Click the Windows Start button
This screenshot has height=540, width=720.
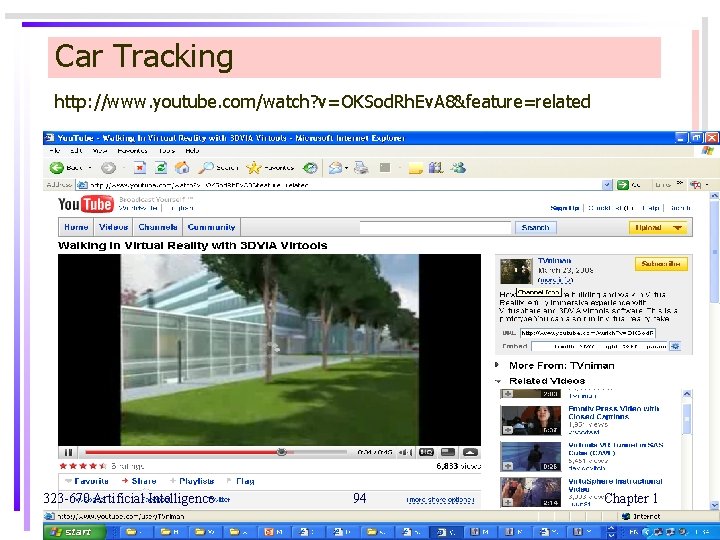75,532
